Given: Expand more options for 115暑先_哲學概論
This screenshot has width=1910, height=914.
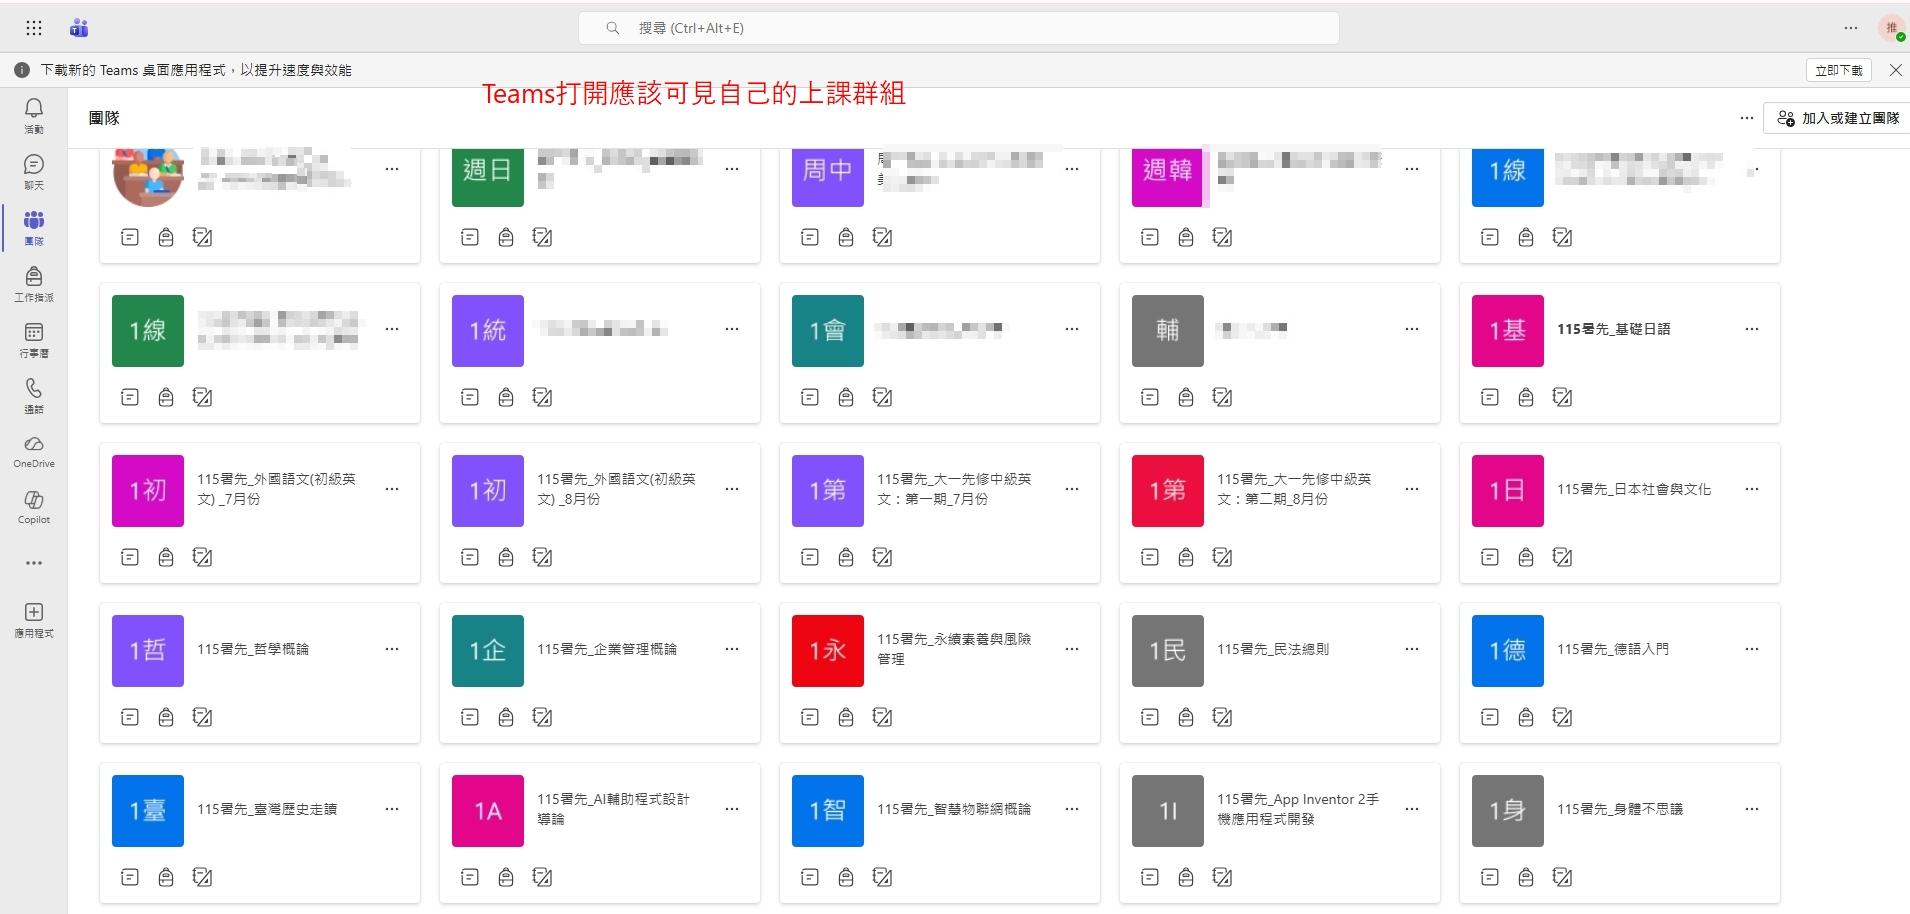Looking at the screenshot, I should click(392, 649).
